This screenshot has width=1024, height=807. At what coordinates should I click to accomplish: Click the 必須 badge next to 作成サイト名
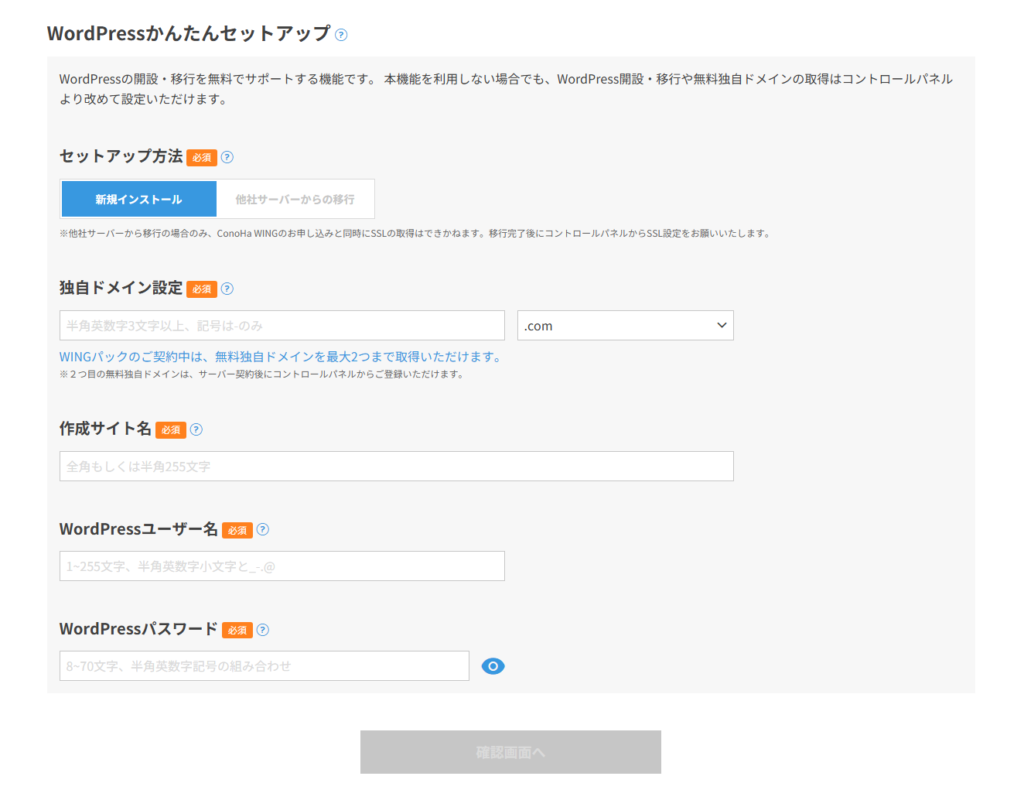[170, 429]
